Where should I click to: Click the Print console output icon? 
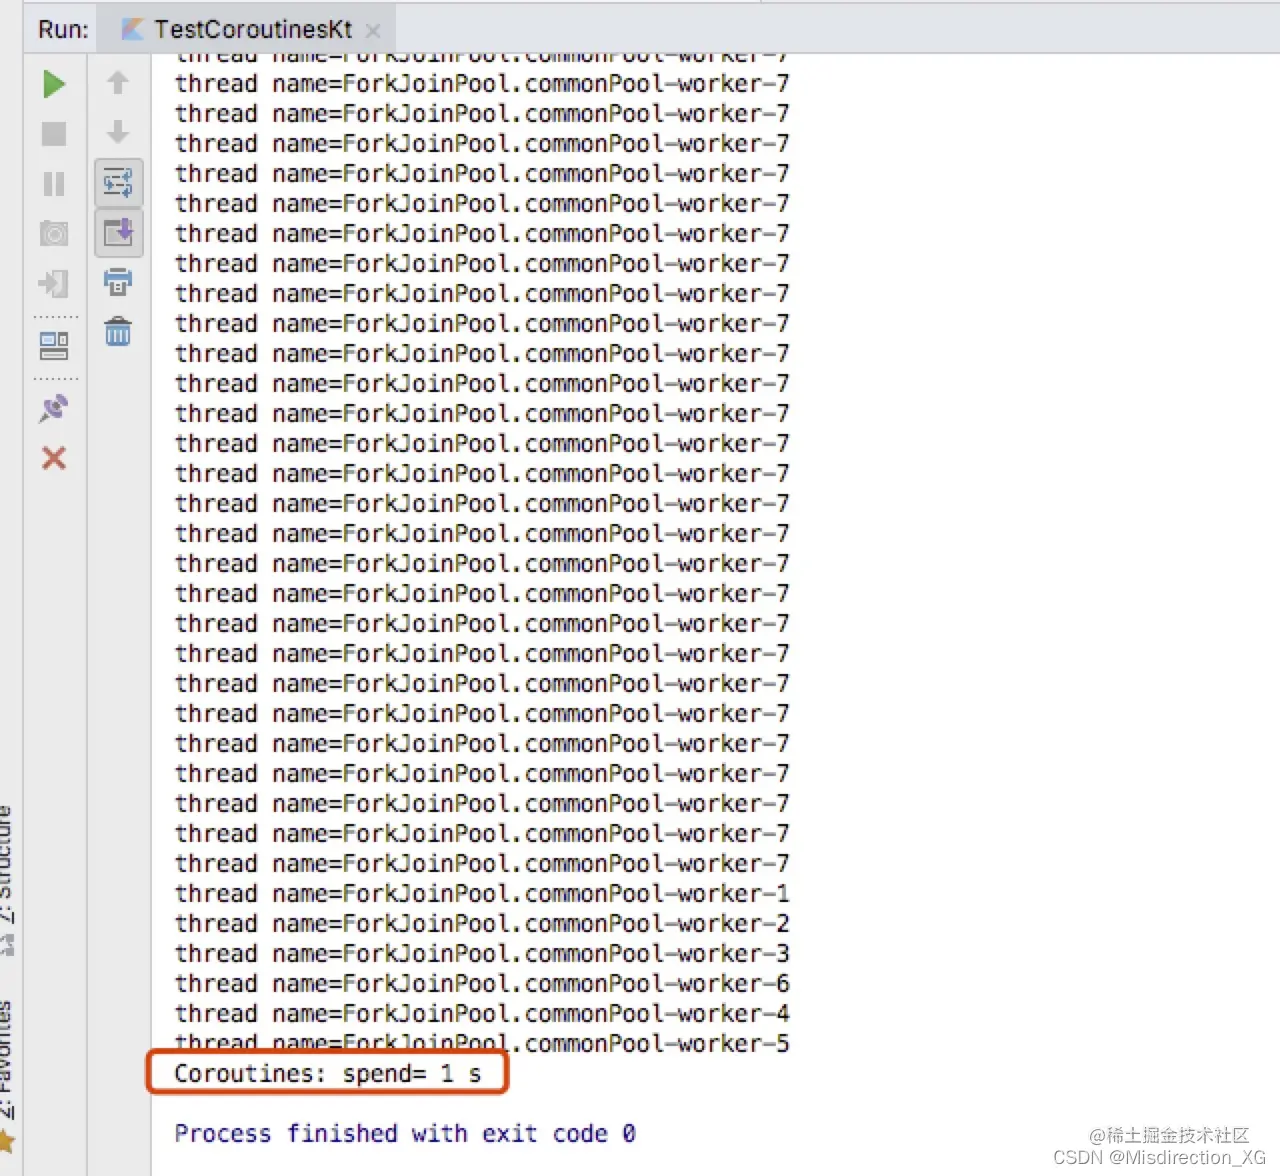118,282
